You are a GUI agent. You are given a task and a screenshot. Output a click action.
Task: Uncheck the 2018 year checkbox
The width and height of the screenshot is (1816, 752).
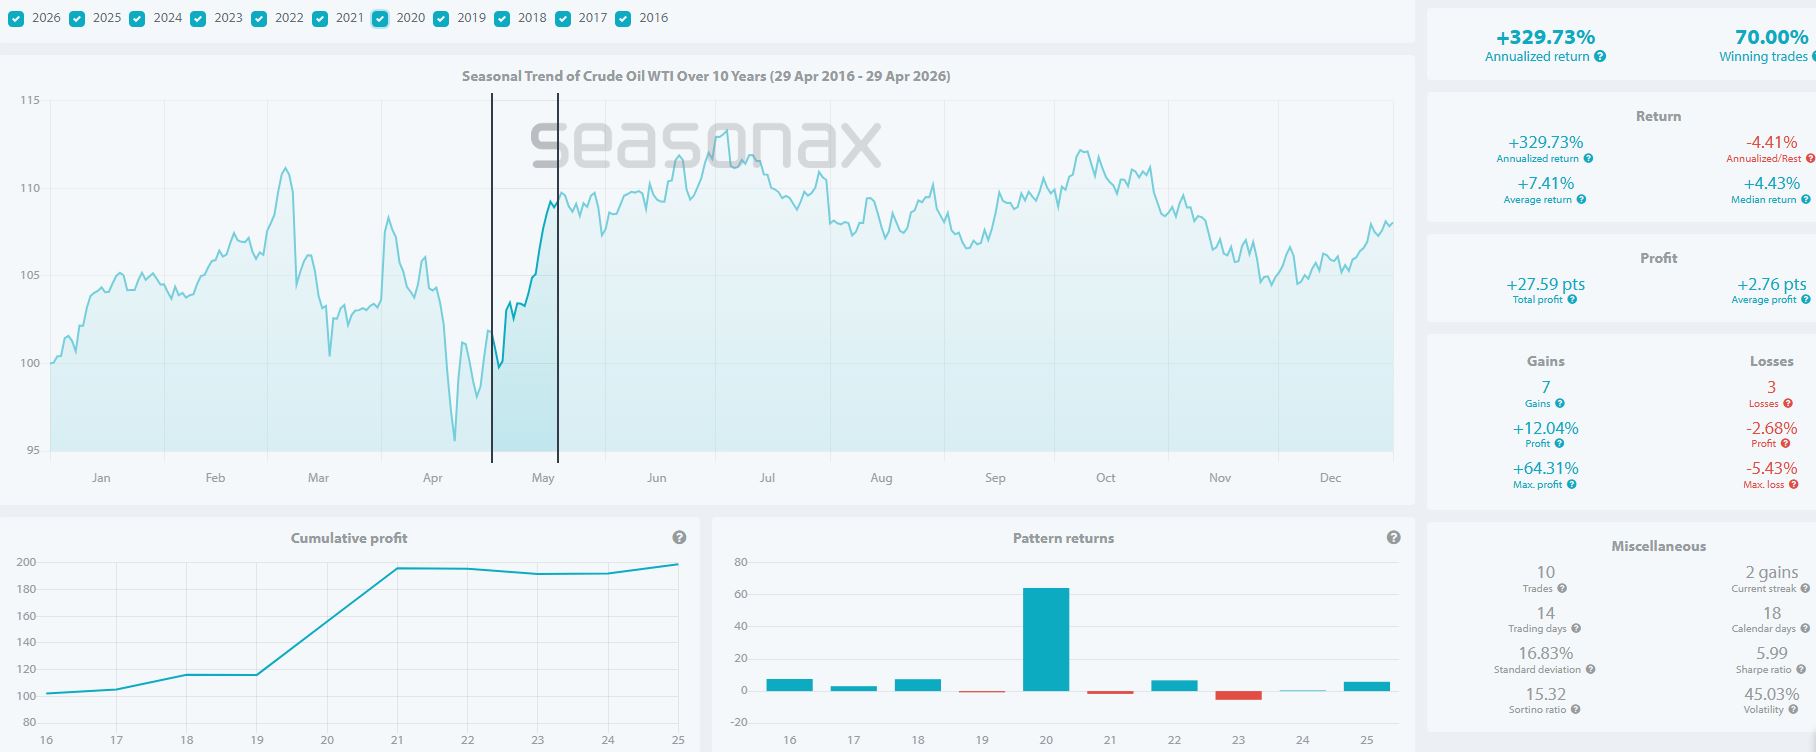(x=502, y=18)
